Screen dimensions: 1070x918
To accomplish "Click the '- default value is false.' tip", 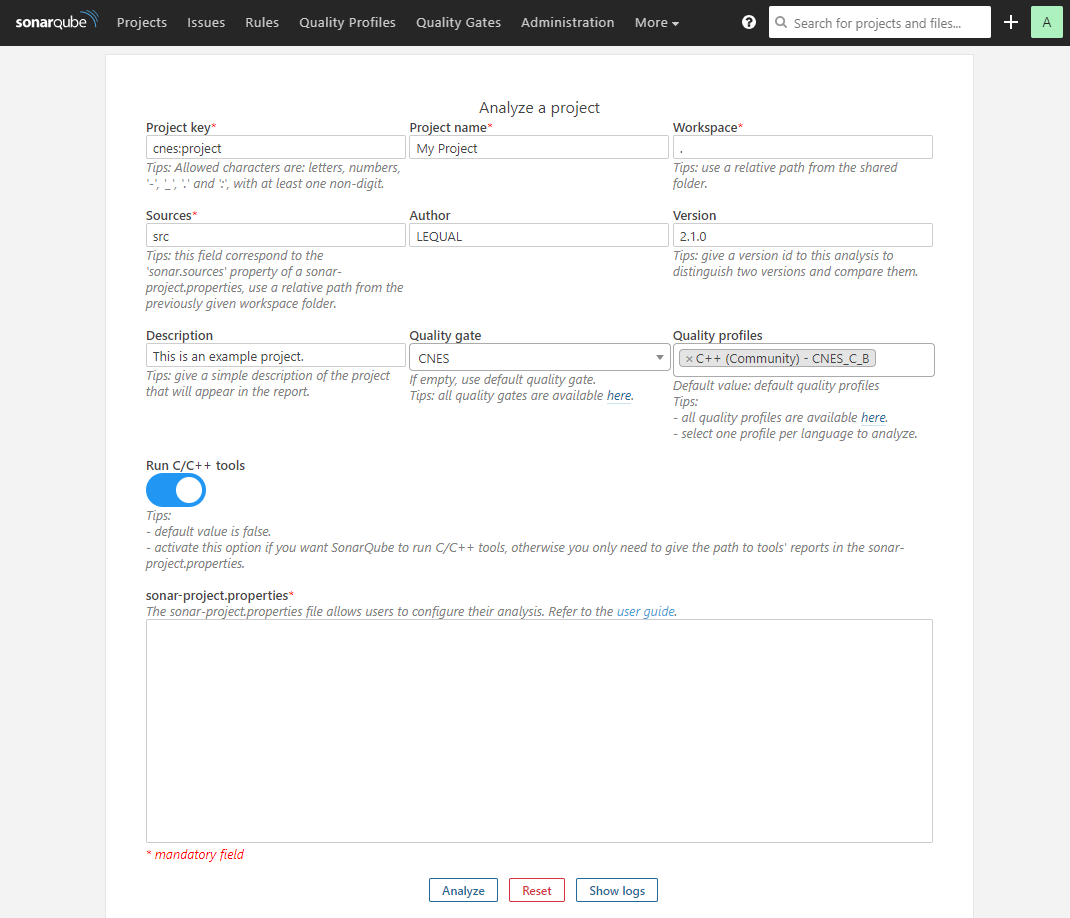I will point(209,532).
